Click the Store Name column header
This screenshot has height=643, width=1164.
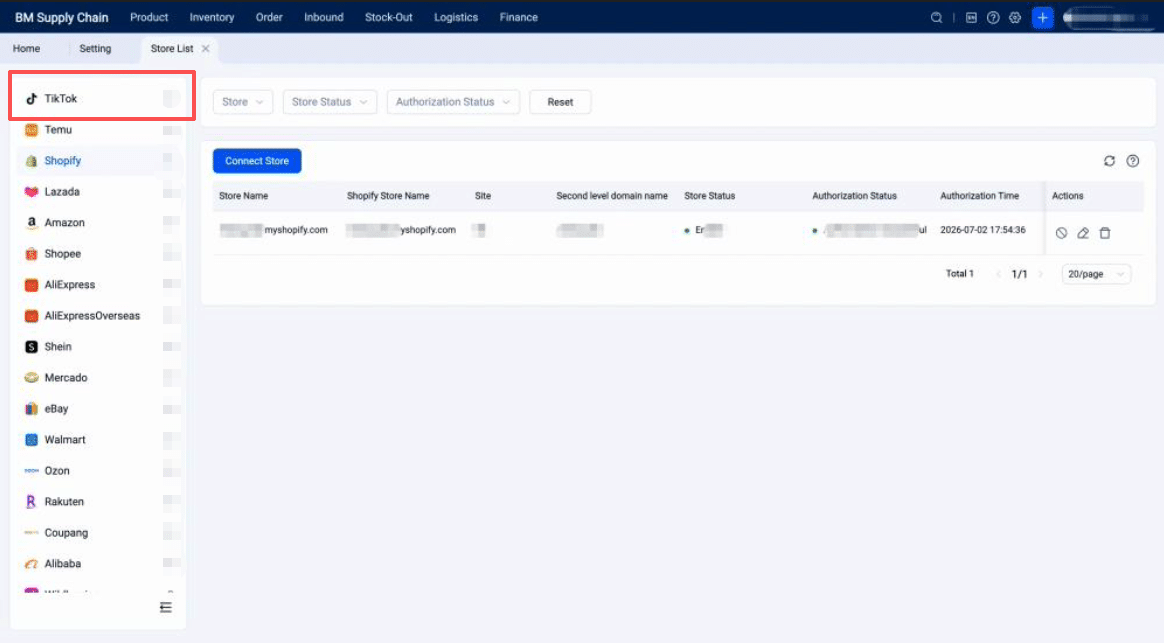coord(243,196)
